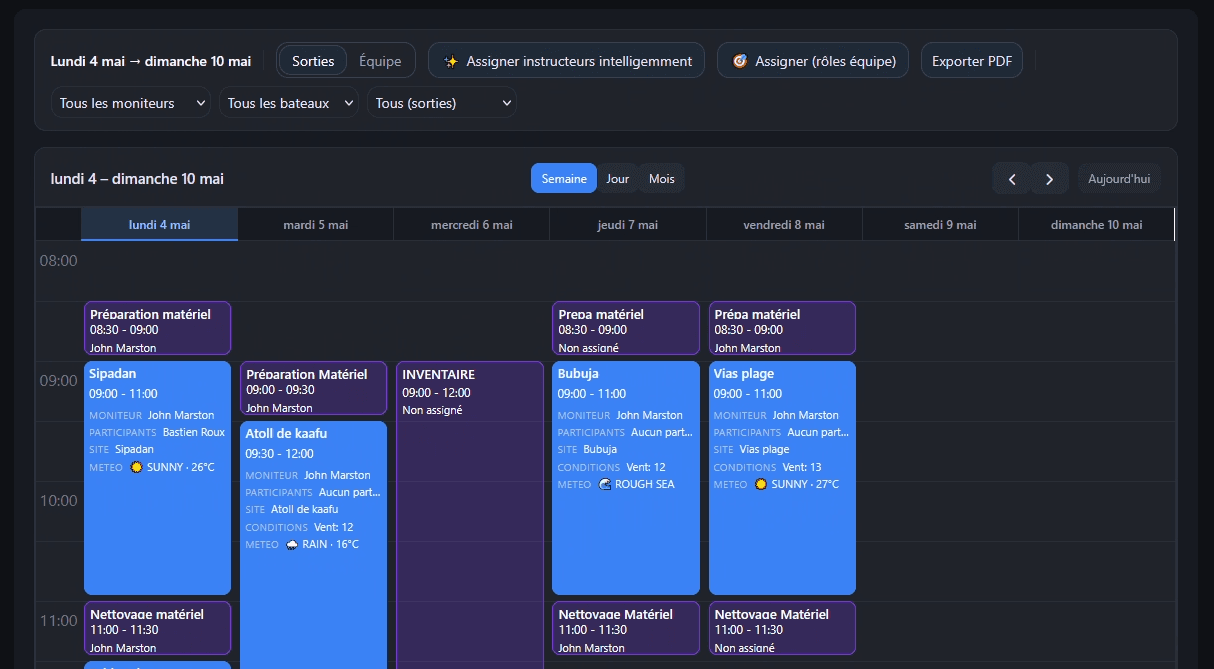1214x669 pixels.
Task: Open Monday's Préparation matériel 08:30 event
Action: coord(158,328)
